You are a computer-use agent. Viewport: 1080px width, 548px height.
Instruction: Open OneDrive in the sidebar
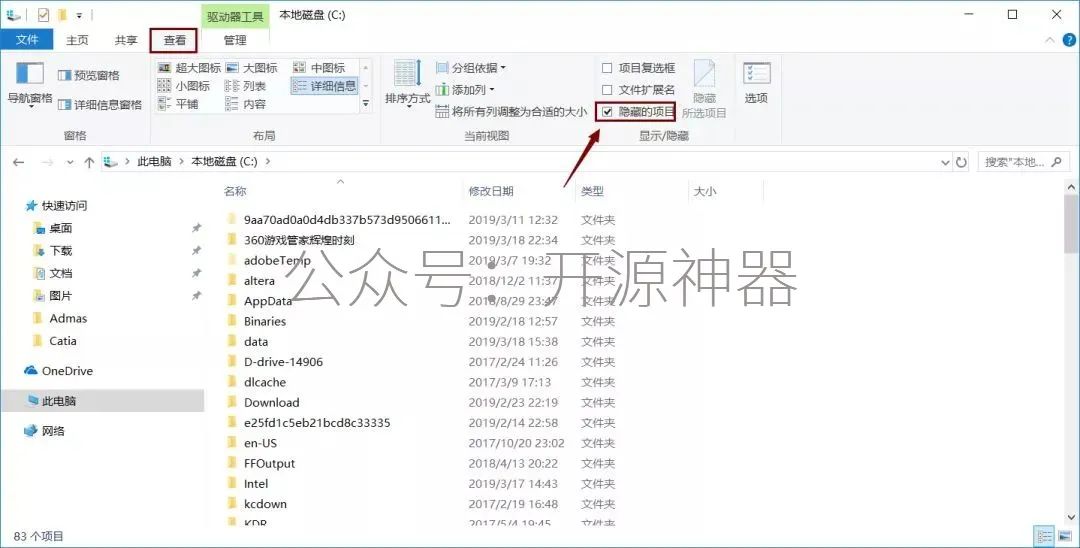tap(67, 371)
